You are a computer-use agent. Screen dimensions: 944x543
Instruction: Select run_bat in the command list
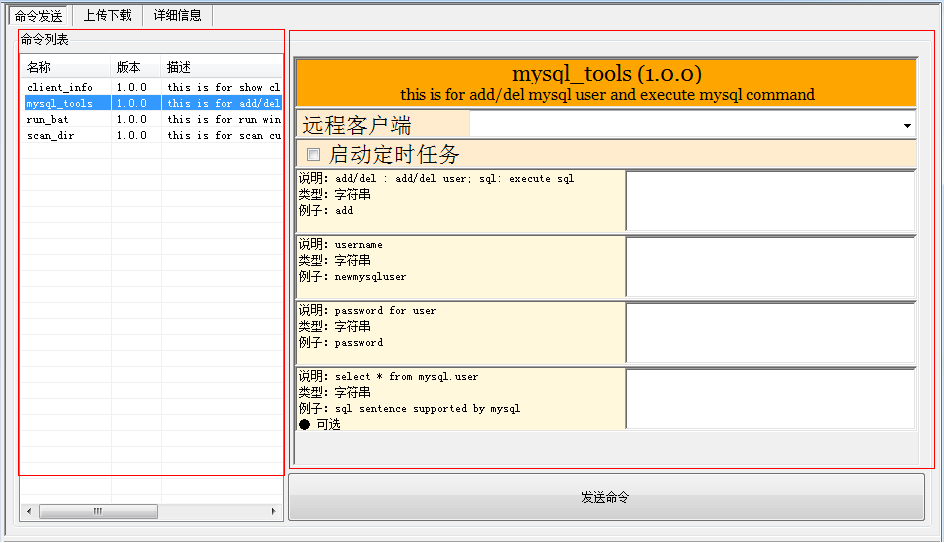48,119
